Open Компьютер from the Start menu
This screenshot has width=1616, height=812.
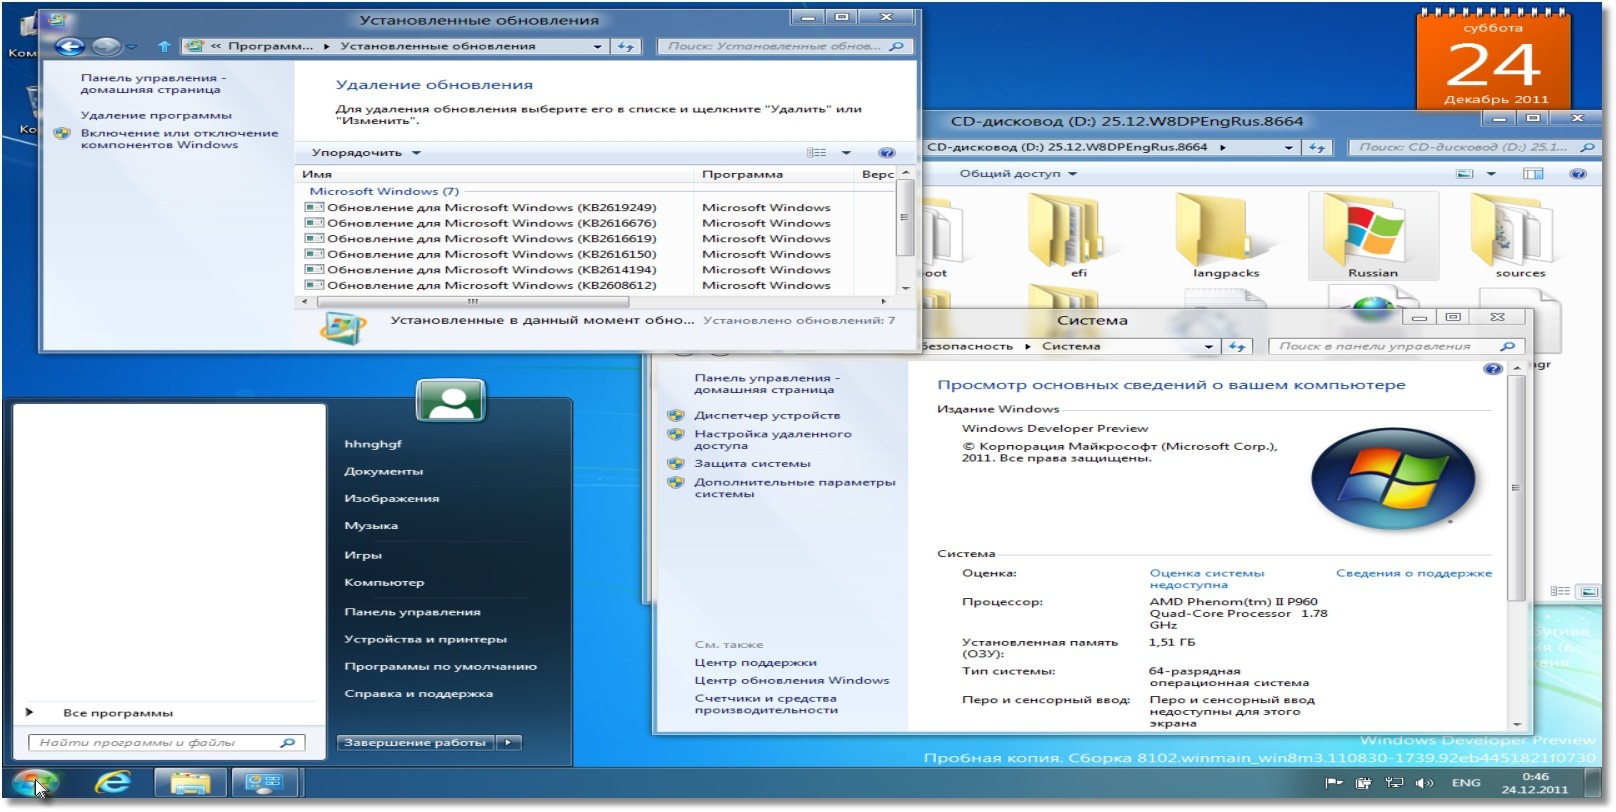(x=384, y=582)
